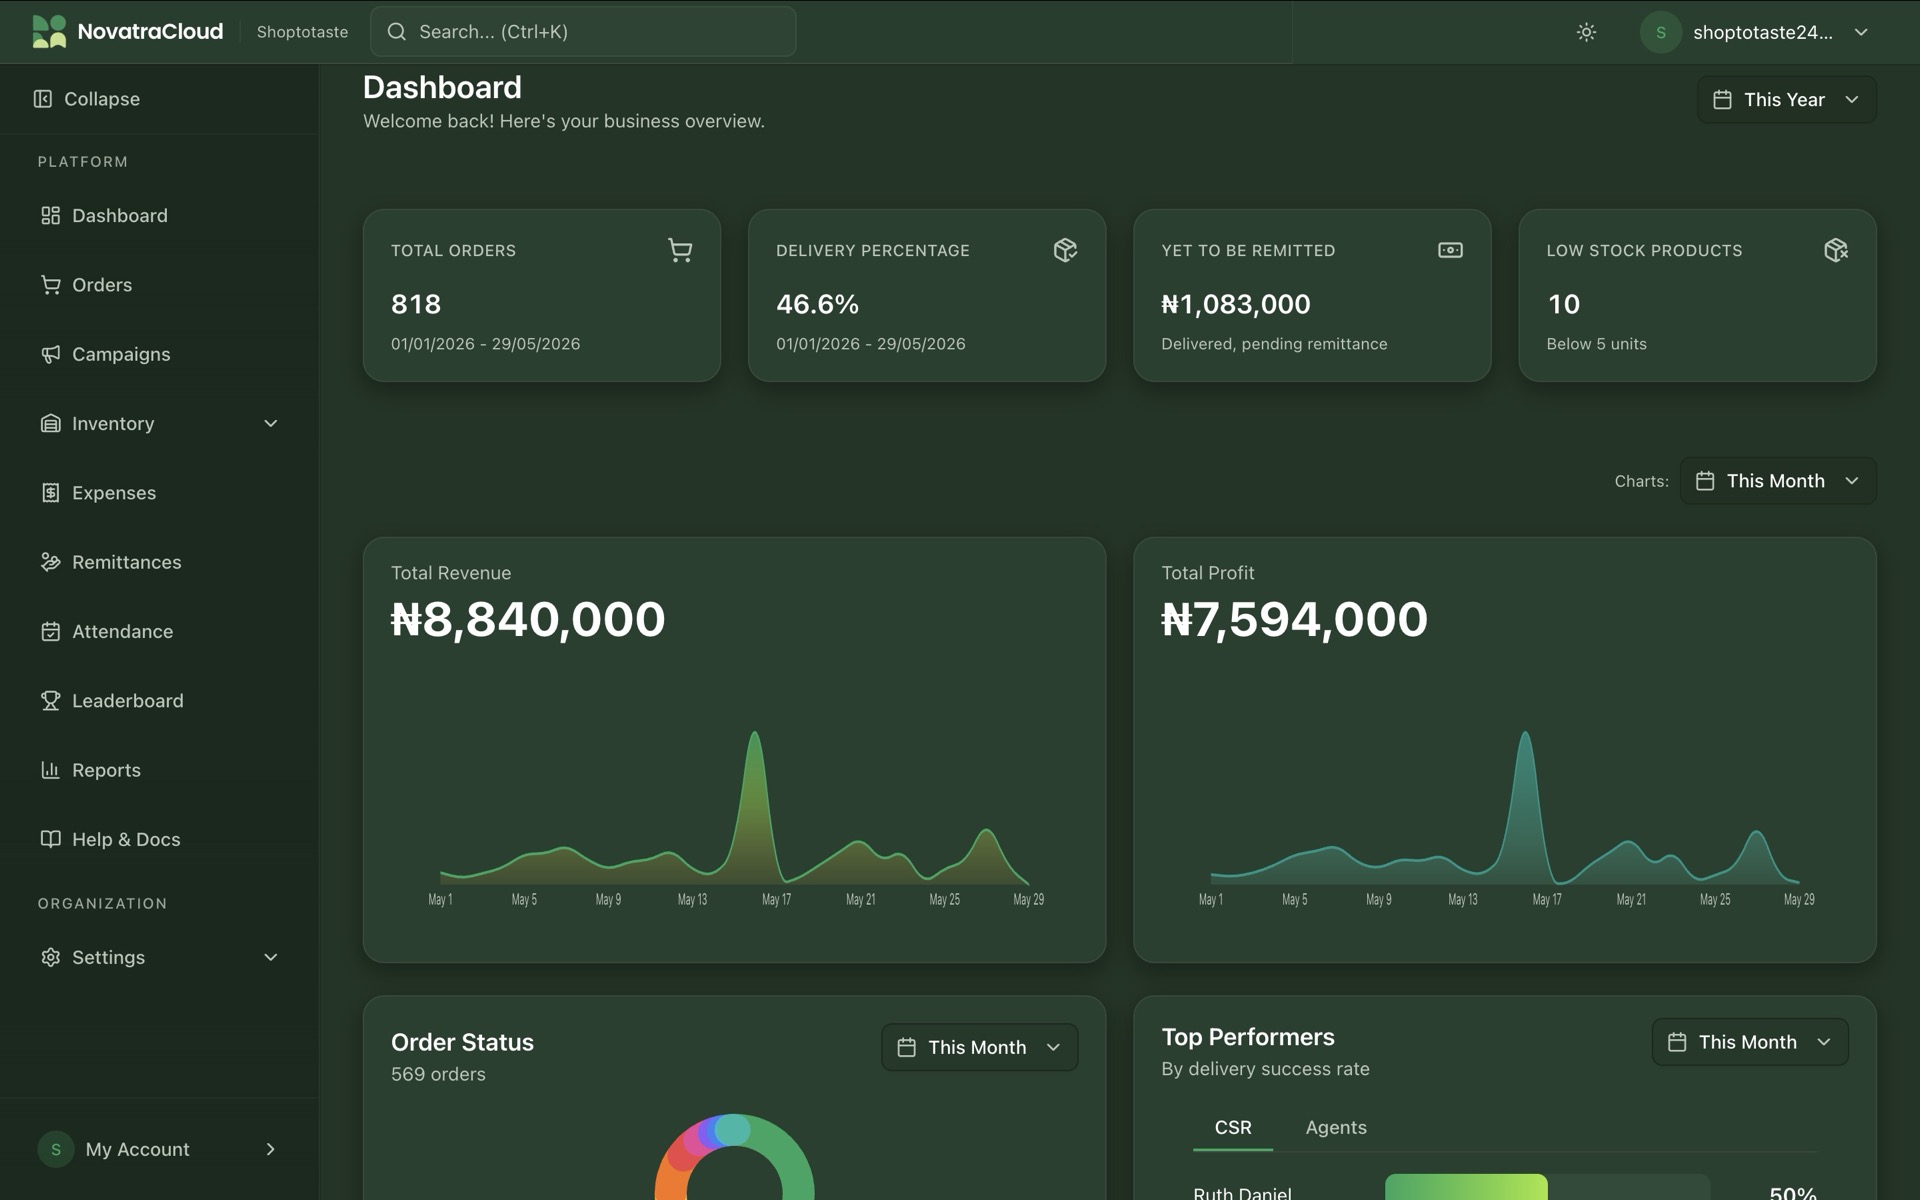Open the user account dropdown chevron in header
This screenshot has height=1200, width=1920.
point(1861,32)
